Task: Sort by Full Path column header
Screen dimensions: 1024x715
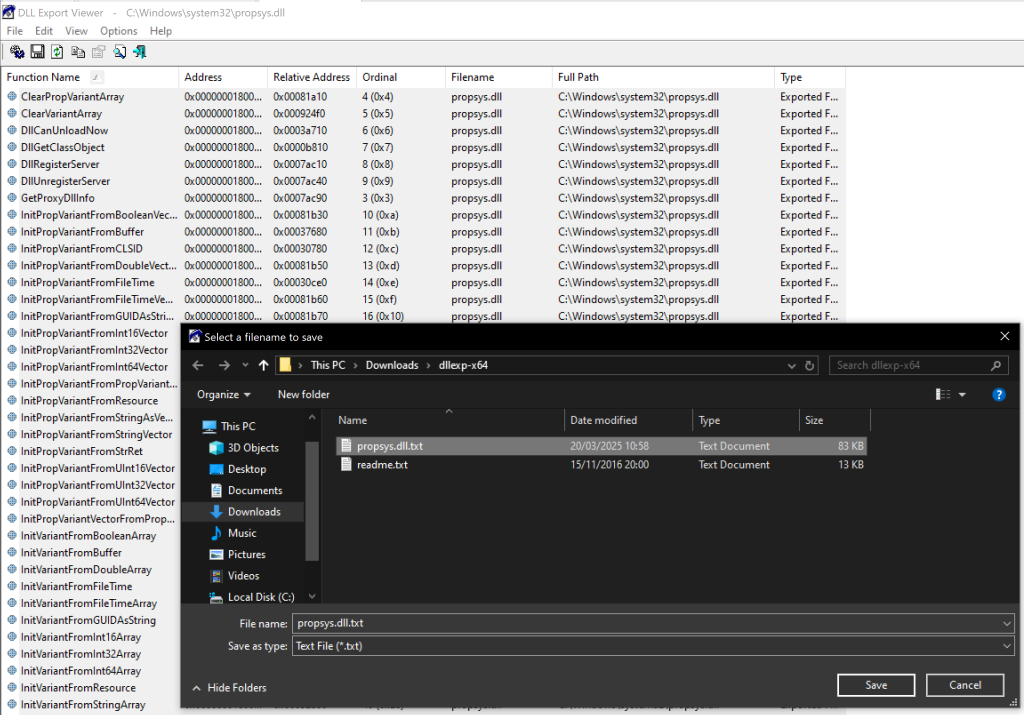Action: [663, 77]
